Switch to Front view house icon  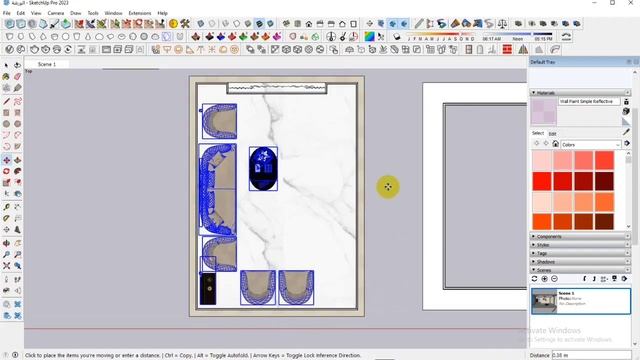click(309, 24)
